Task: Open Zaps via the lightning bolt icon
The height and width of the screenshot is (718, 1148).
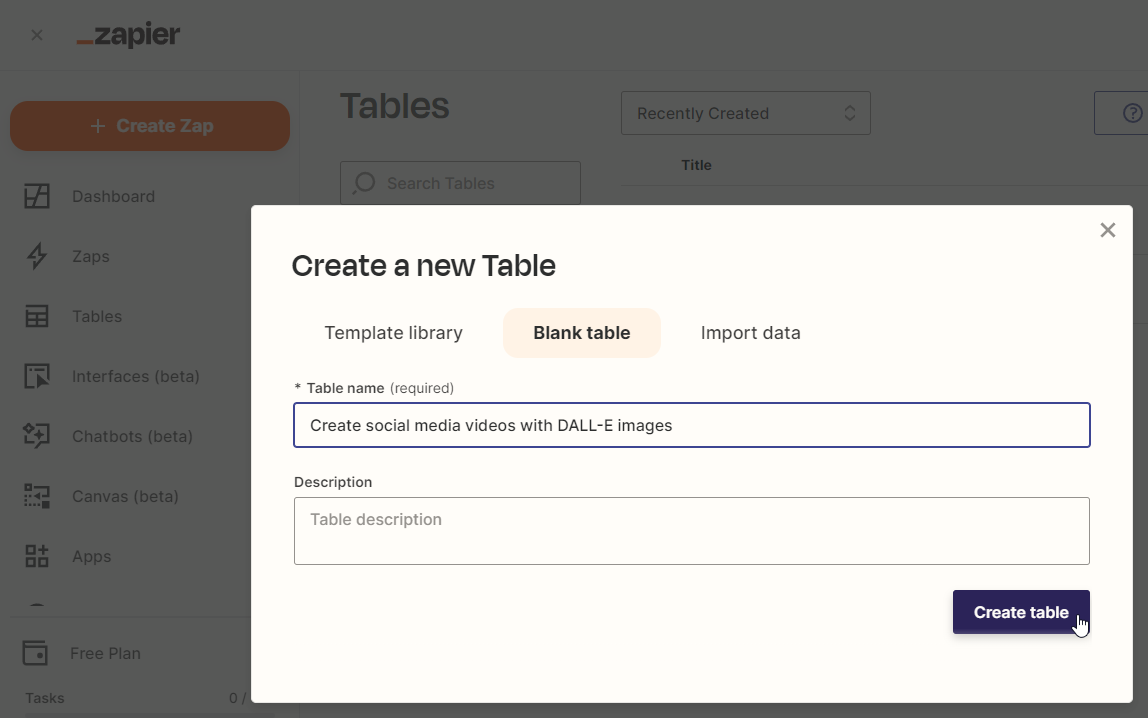Action: tap(37, 256)
